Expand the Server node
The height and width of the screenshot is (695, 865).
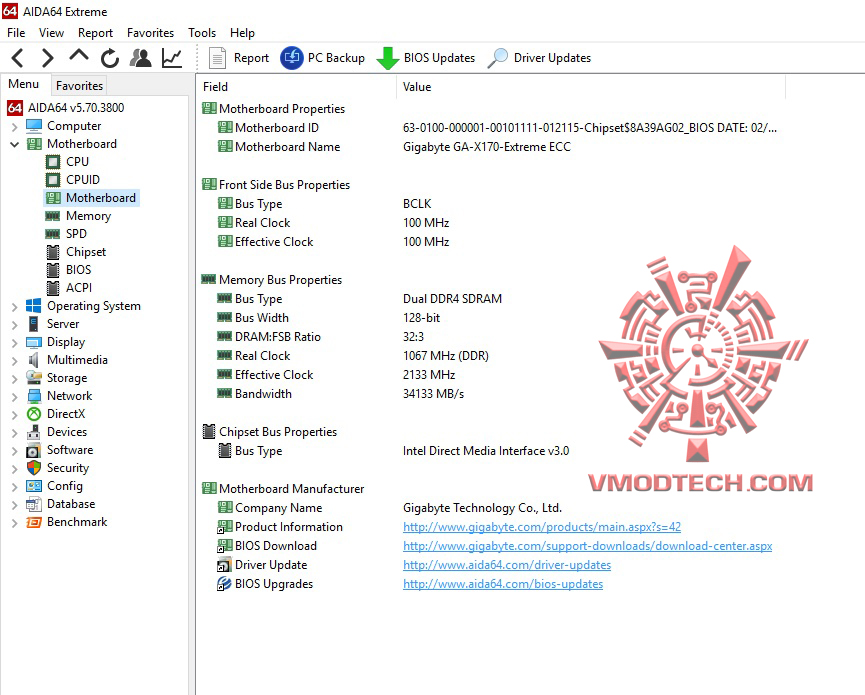[14, 324]
